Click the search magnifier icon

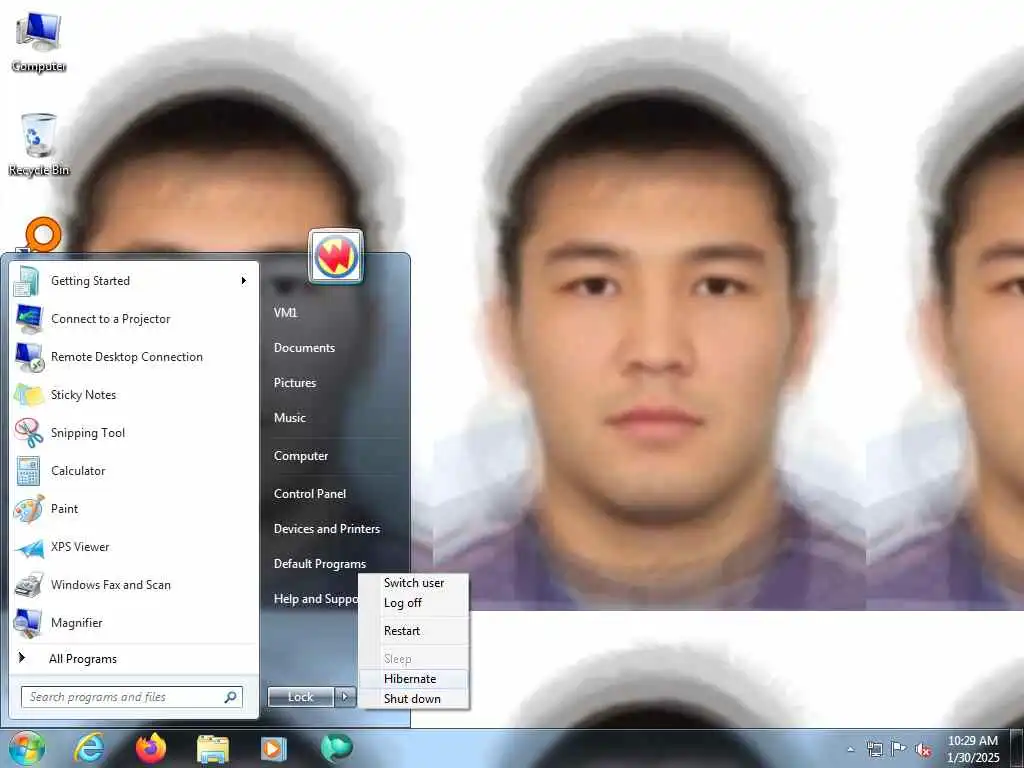(x=231, y=697)
